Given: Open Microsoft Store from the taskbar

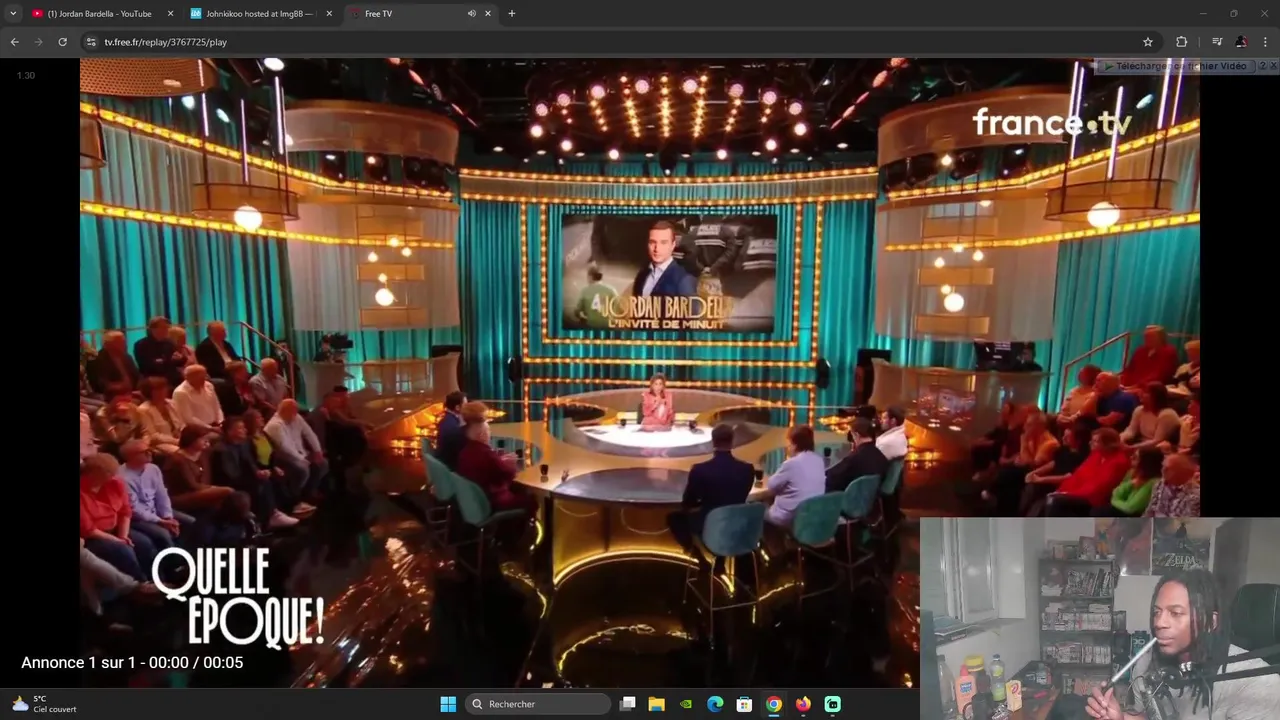Looking at the screenshot, I should point(744,704).
